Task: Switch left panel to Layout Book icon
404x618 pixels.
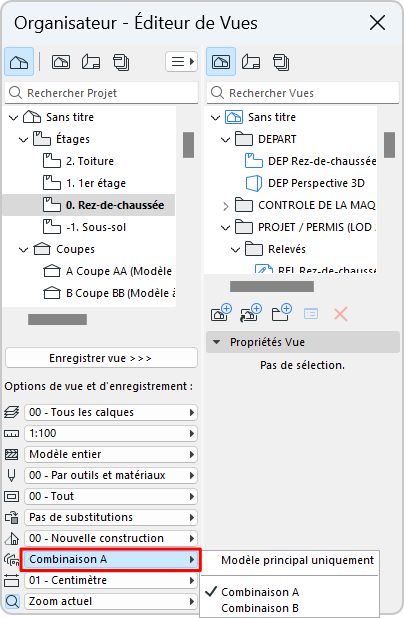Action: coord(91,62)
